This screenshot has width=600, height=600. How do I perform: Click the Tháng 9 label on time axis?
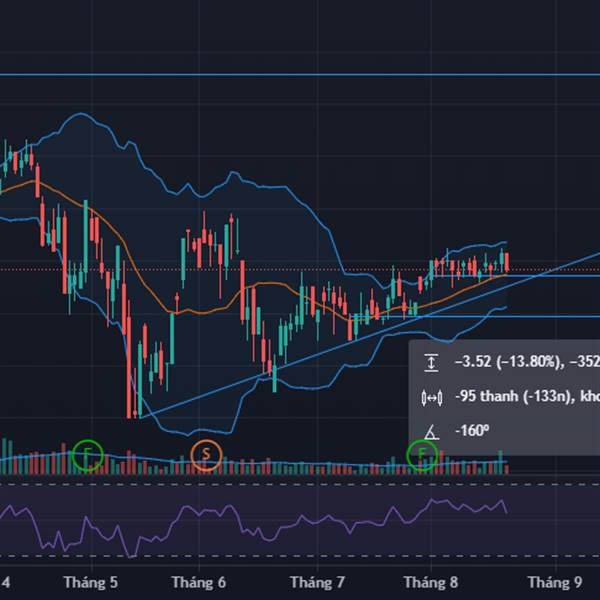(555, 583)
